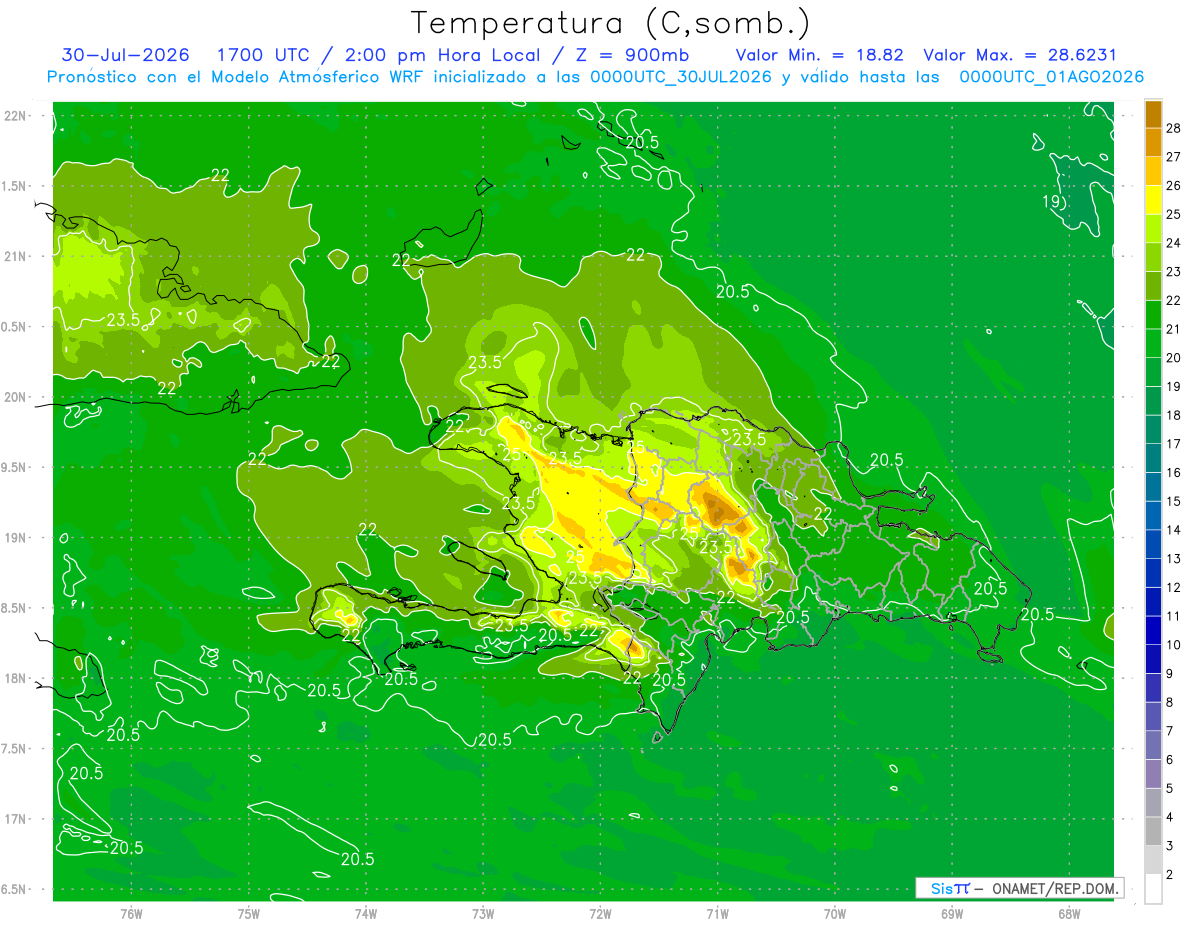
Task: Click the "73W" longitude axis label
Action: [x=483, y=914]
